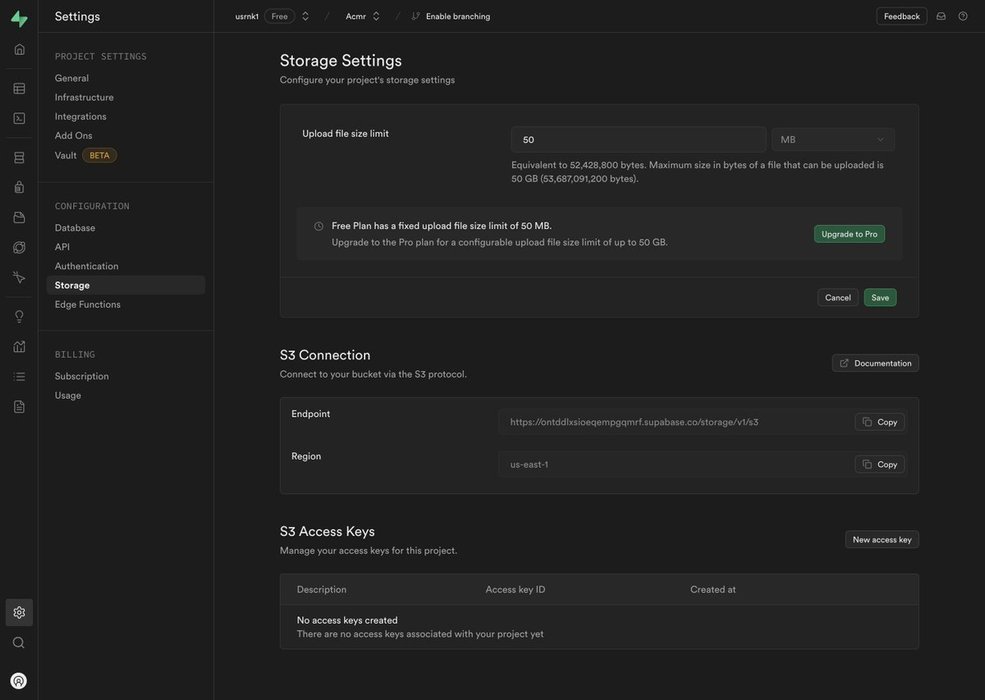Image resolution: width=985 pixels, height=700 pixels.
Task: Click New access key button
Action: pos(882,540)
